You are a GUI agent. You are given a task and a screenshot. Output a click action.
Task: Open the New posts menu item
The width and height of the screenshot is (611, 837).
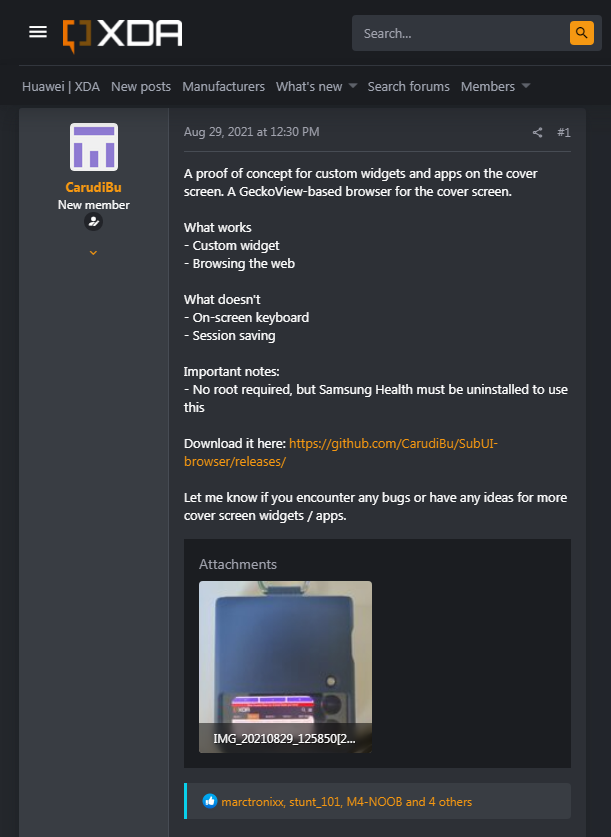[x=141, y=86]
